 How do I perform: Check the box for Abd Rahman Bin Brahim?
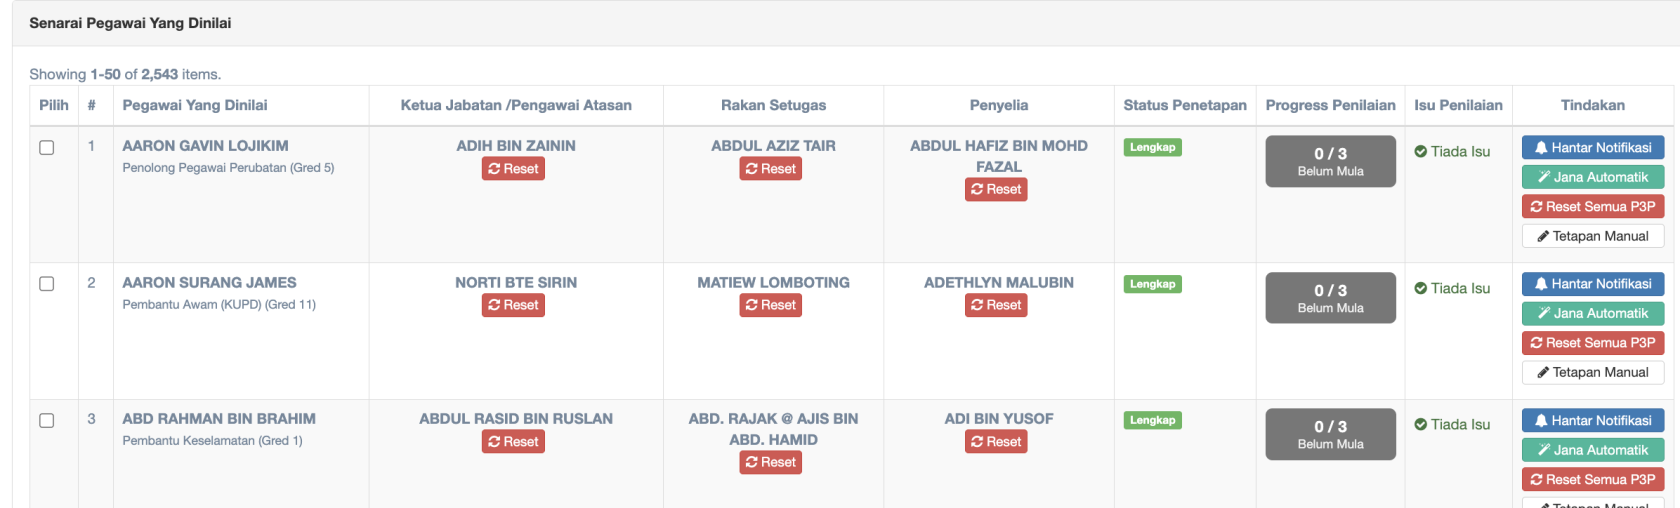click(x=47, y=421)
